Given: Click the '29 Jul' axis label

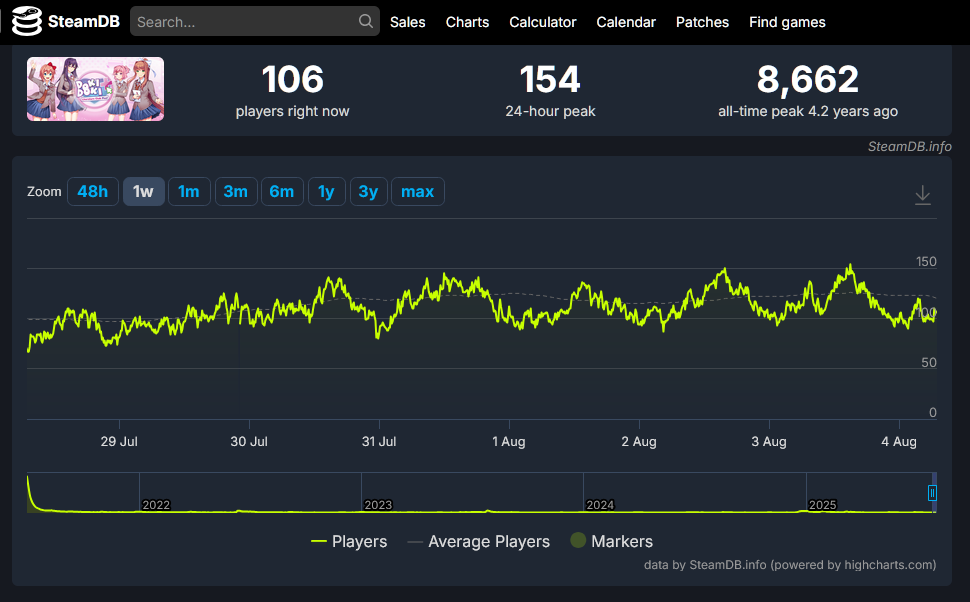Looking at the screenshot, I should click(119, 442).
